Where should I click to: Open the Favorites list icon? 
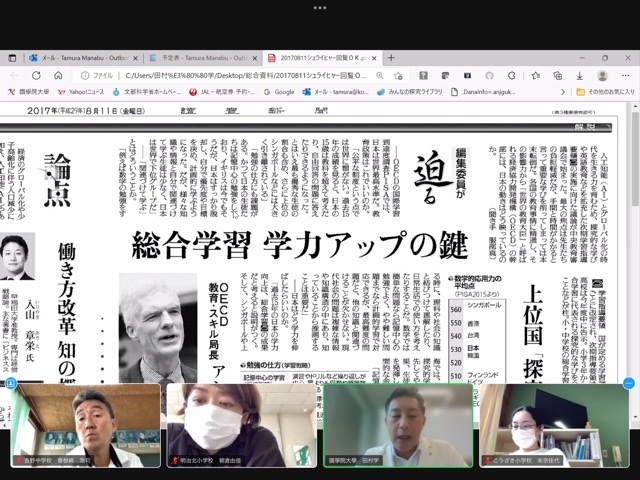coord(536,76)
